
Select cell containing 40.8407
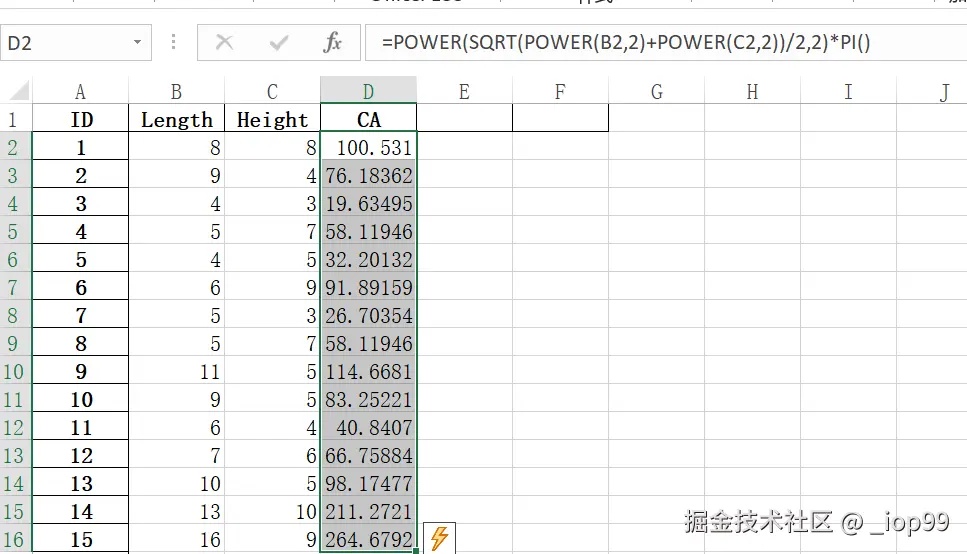pos(368,427)
